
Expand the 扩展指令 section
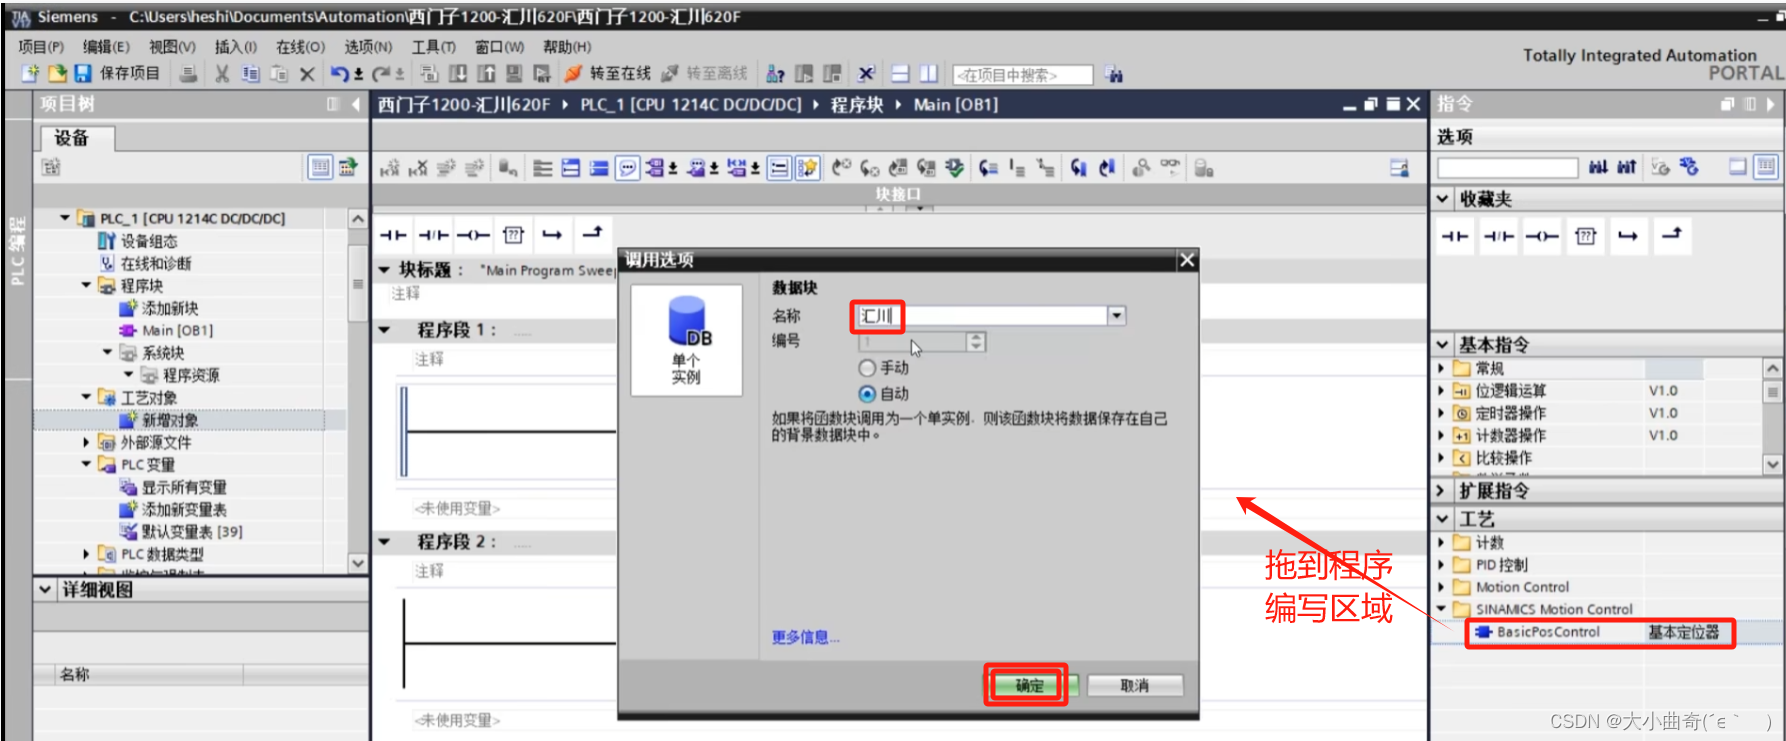1441,491
